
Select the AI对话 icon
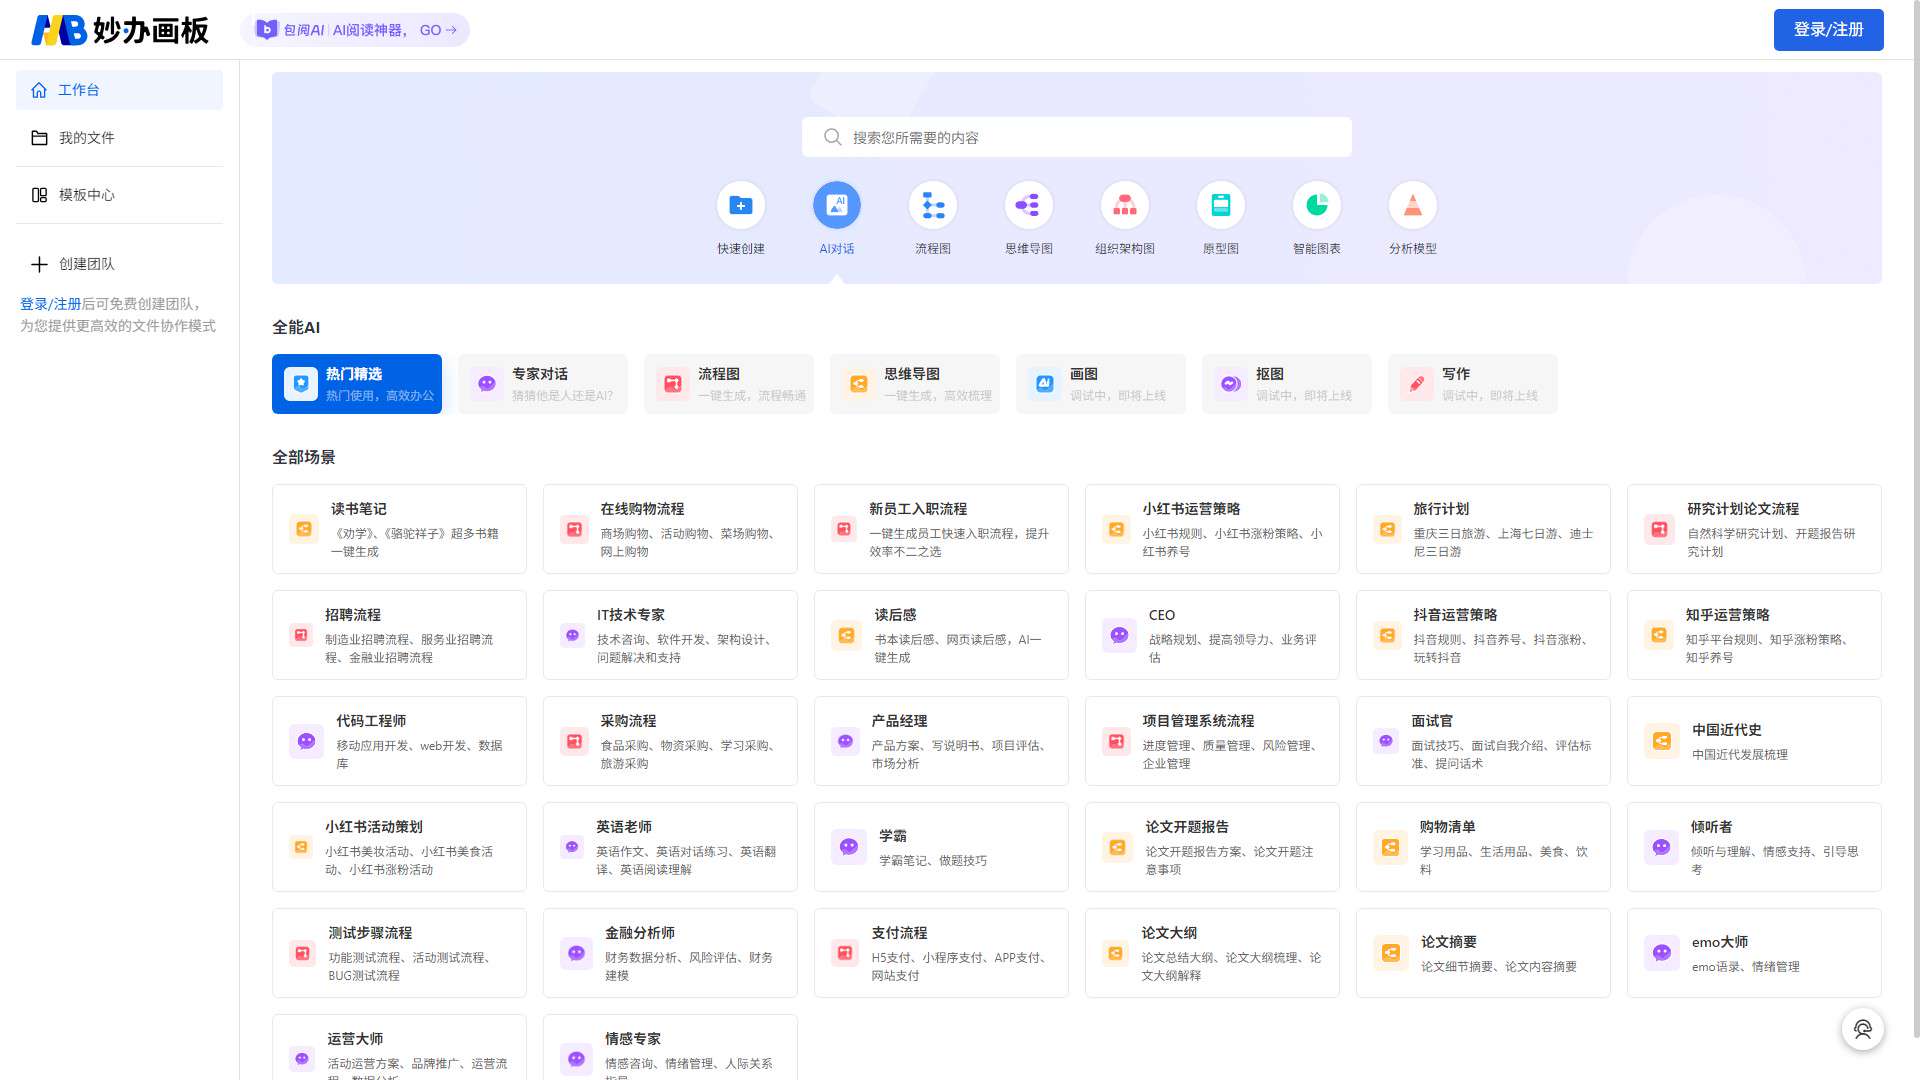836,205
